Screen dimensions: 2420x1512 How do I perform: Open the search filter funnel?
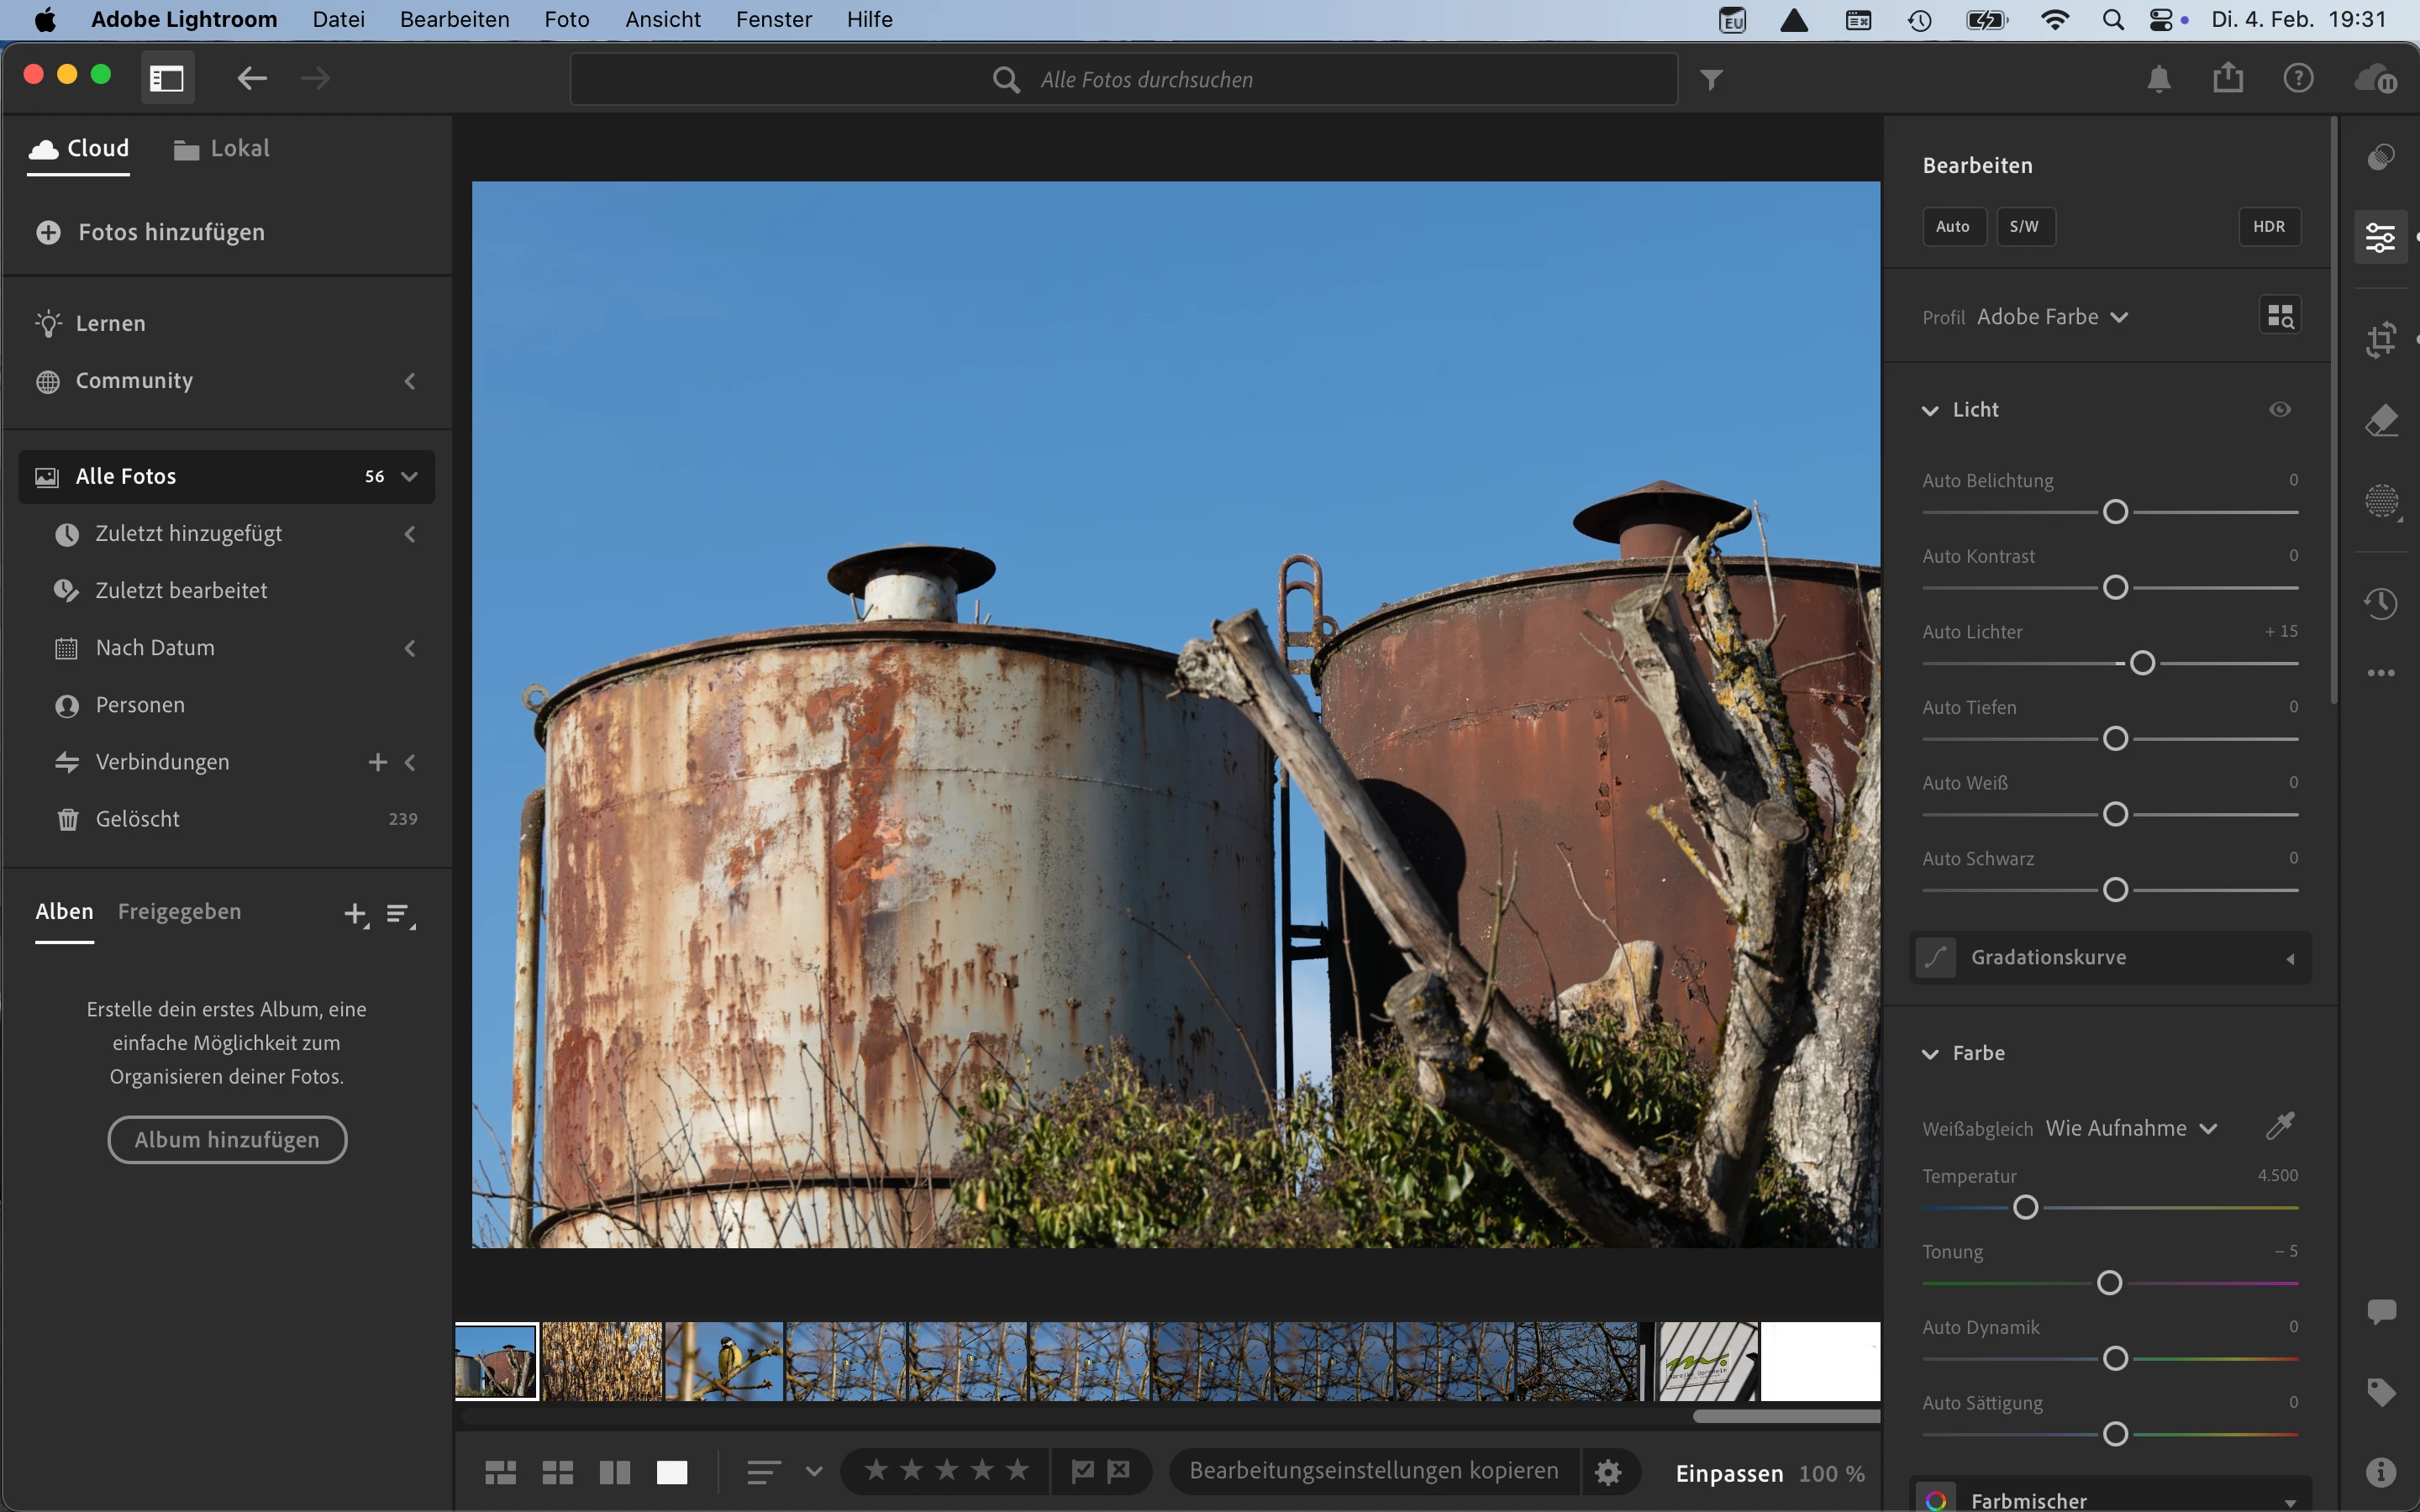coord(1711,79)
